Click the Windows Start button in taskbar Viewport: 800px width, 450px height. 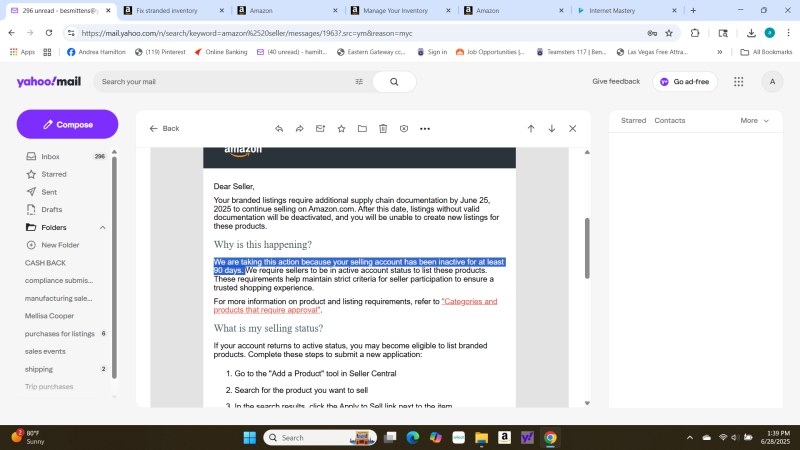point(247,438)
